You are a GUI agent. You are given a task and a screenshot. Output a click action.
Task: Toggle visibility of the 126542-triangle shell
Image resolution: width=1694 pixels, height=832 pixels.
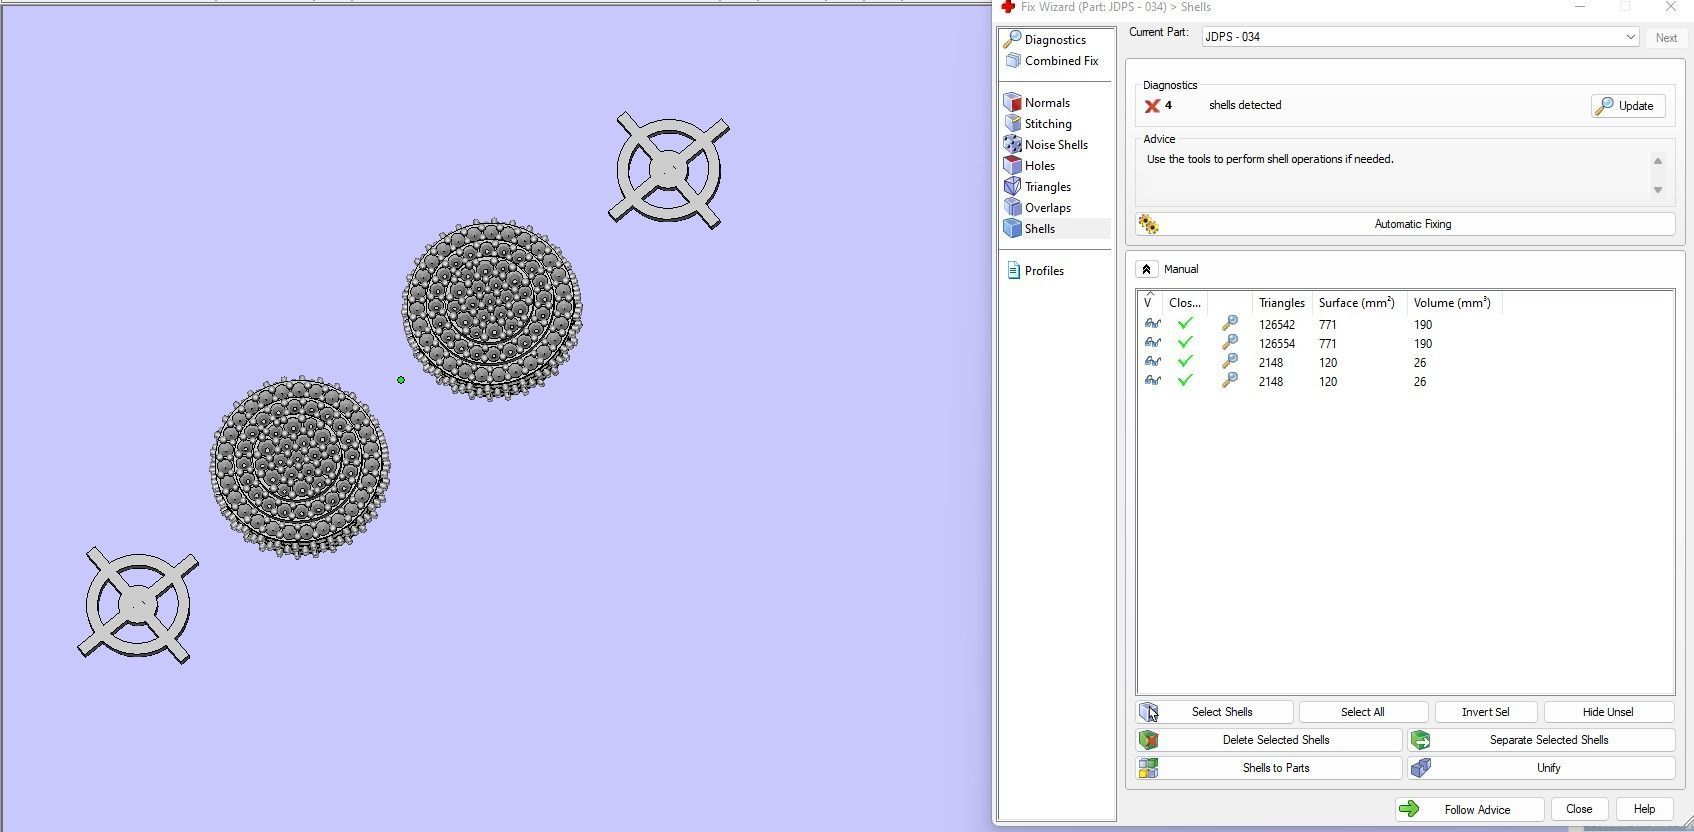point(1152,324)
